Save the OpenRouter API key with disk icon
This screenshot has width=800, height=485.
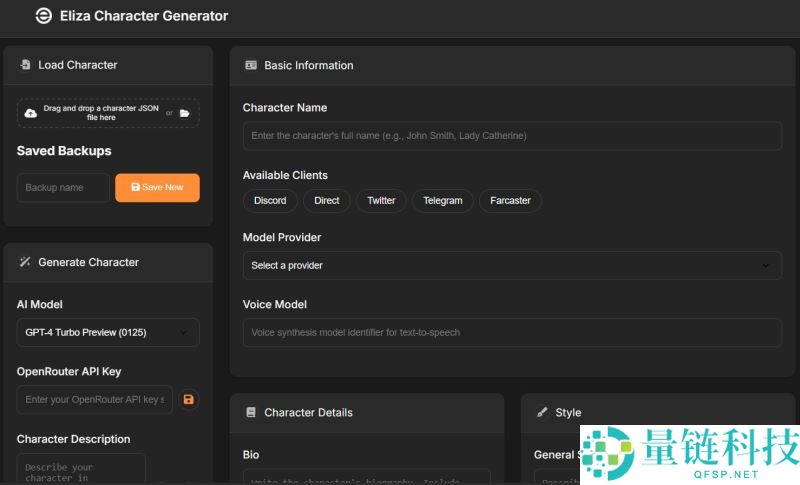pyautogui.click(x=188, y=400)
